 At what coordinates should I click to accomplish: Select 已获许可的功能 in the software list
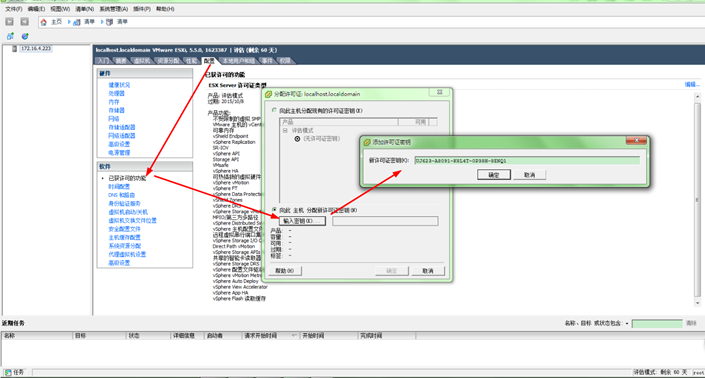127,178
